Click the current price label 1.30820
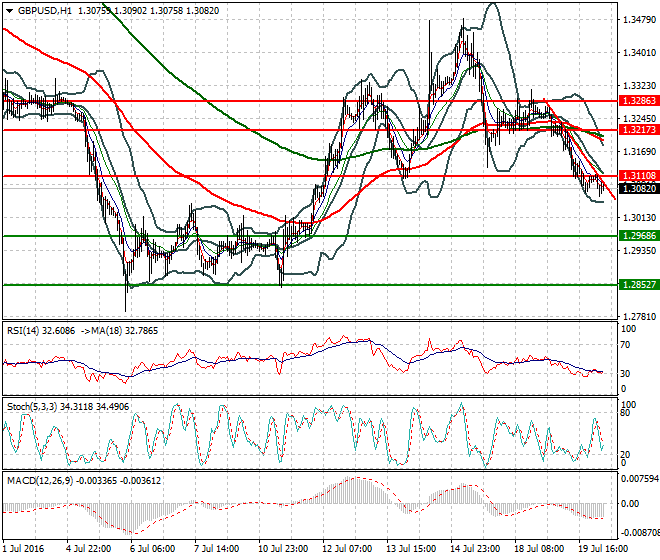This screenshot has height=560, width=660. pyautogui.click(x=639, y=189)
